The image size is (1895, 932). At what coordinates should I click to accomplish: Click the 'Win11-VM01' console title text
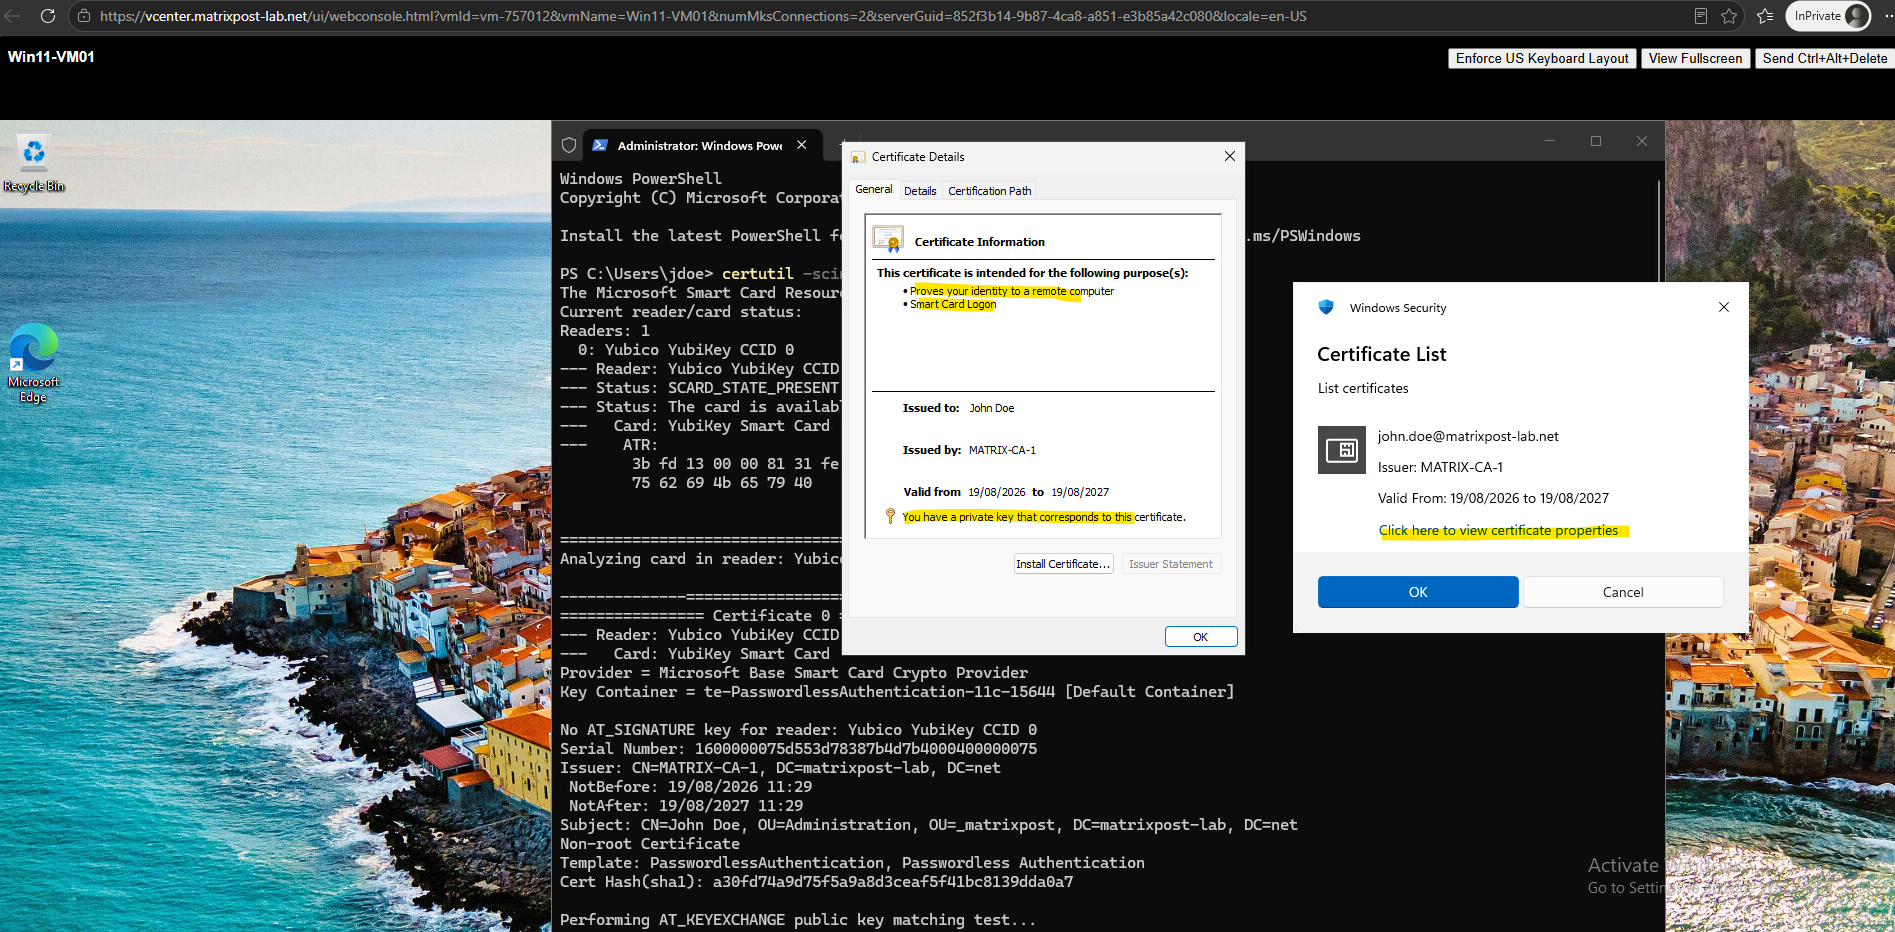pyautogui.click(x=51, y=57)
